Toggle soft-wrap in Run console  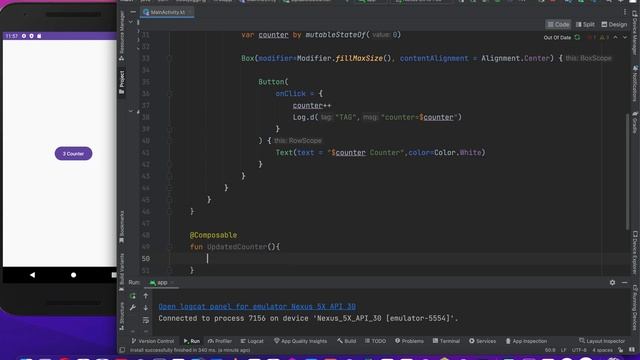pos(146,320)
